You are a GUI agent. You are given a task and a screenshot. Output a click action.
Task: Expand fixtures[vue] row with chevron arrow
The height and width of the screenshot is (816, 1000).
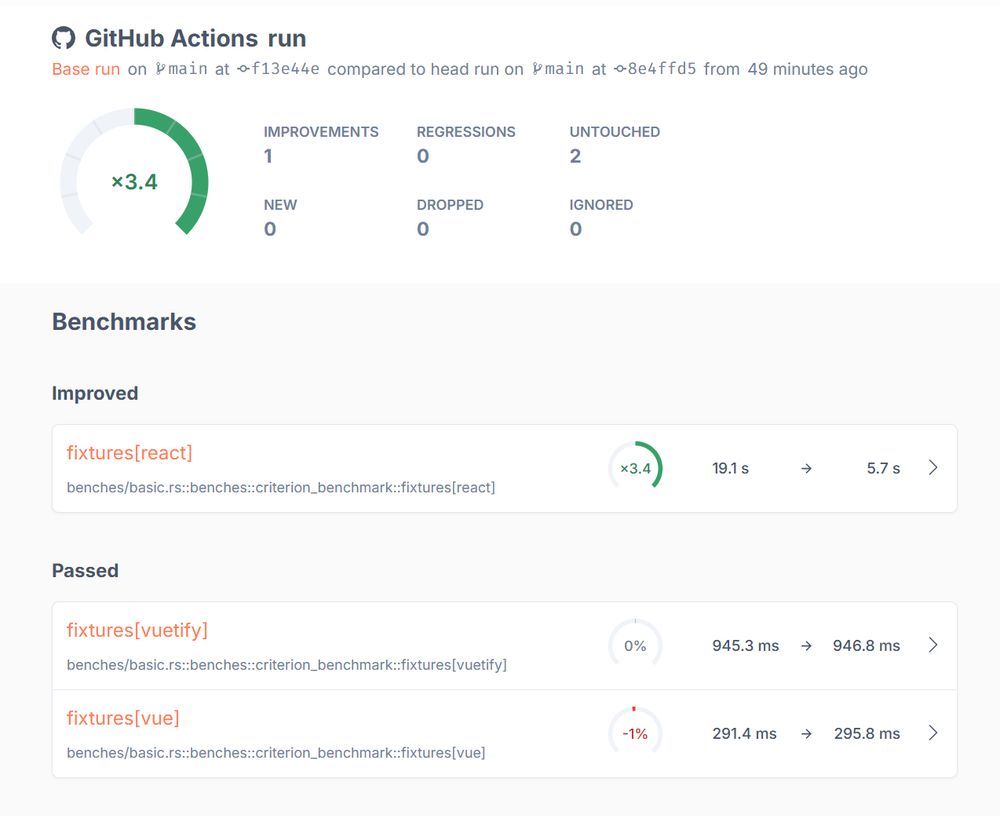[933, 733]
